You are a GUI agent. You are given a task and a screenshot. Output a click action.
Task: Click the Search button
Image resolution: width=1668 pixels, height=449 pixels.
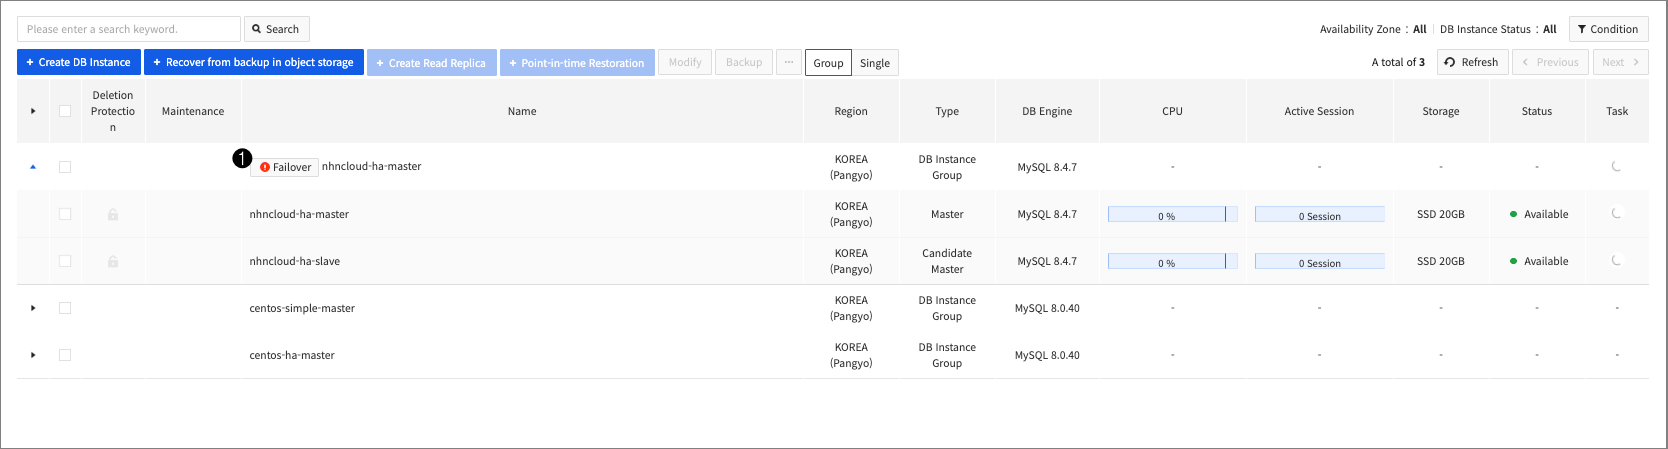(x=276, y=29)
